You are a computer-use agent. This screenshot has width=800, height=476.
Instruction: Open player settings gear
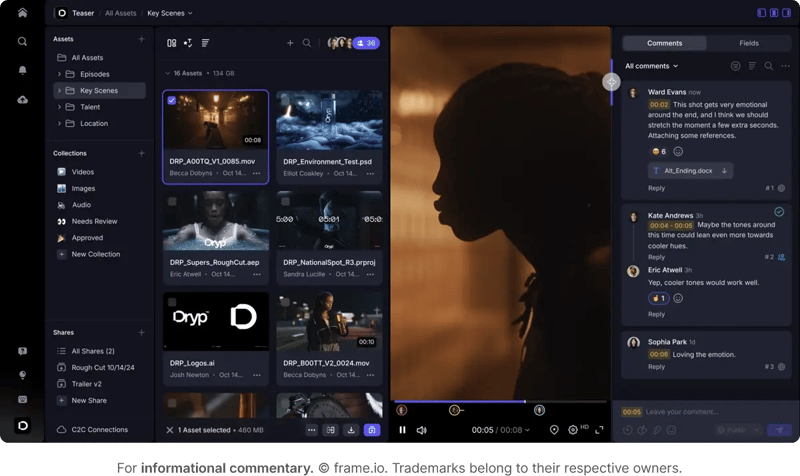tap(573, 430)
